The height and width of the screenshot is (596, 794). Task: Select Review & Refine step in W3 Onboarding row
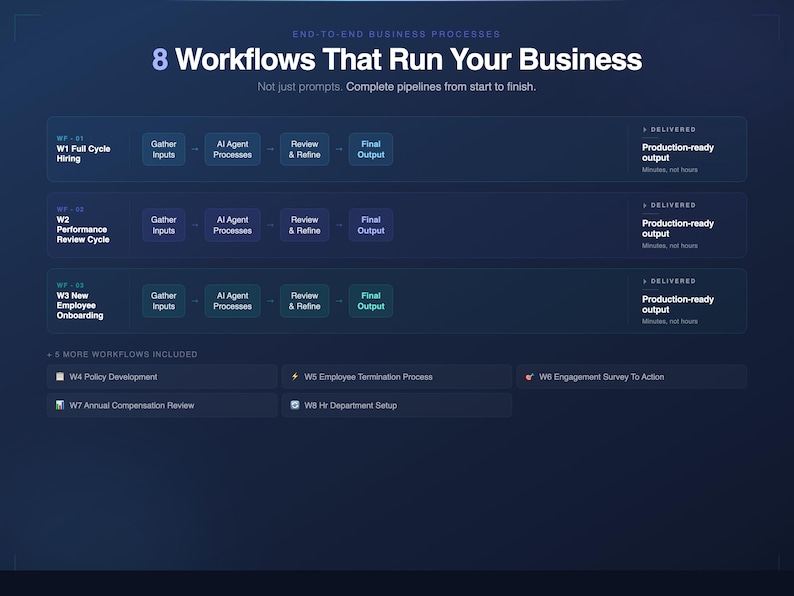tap(304, 301)
